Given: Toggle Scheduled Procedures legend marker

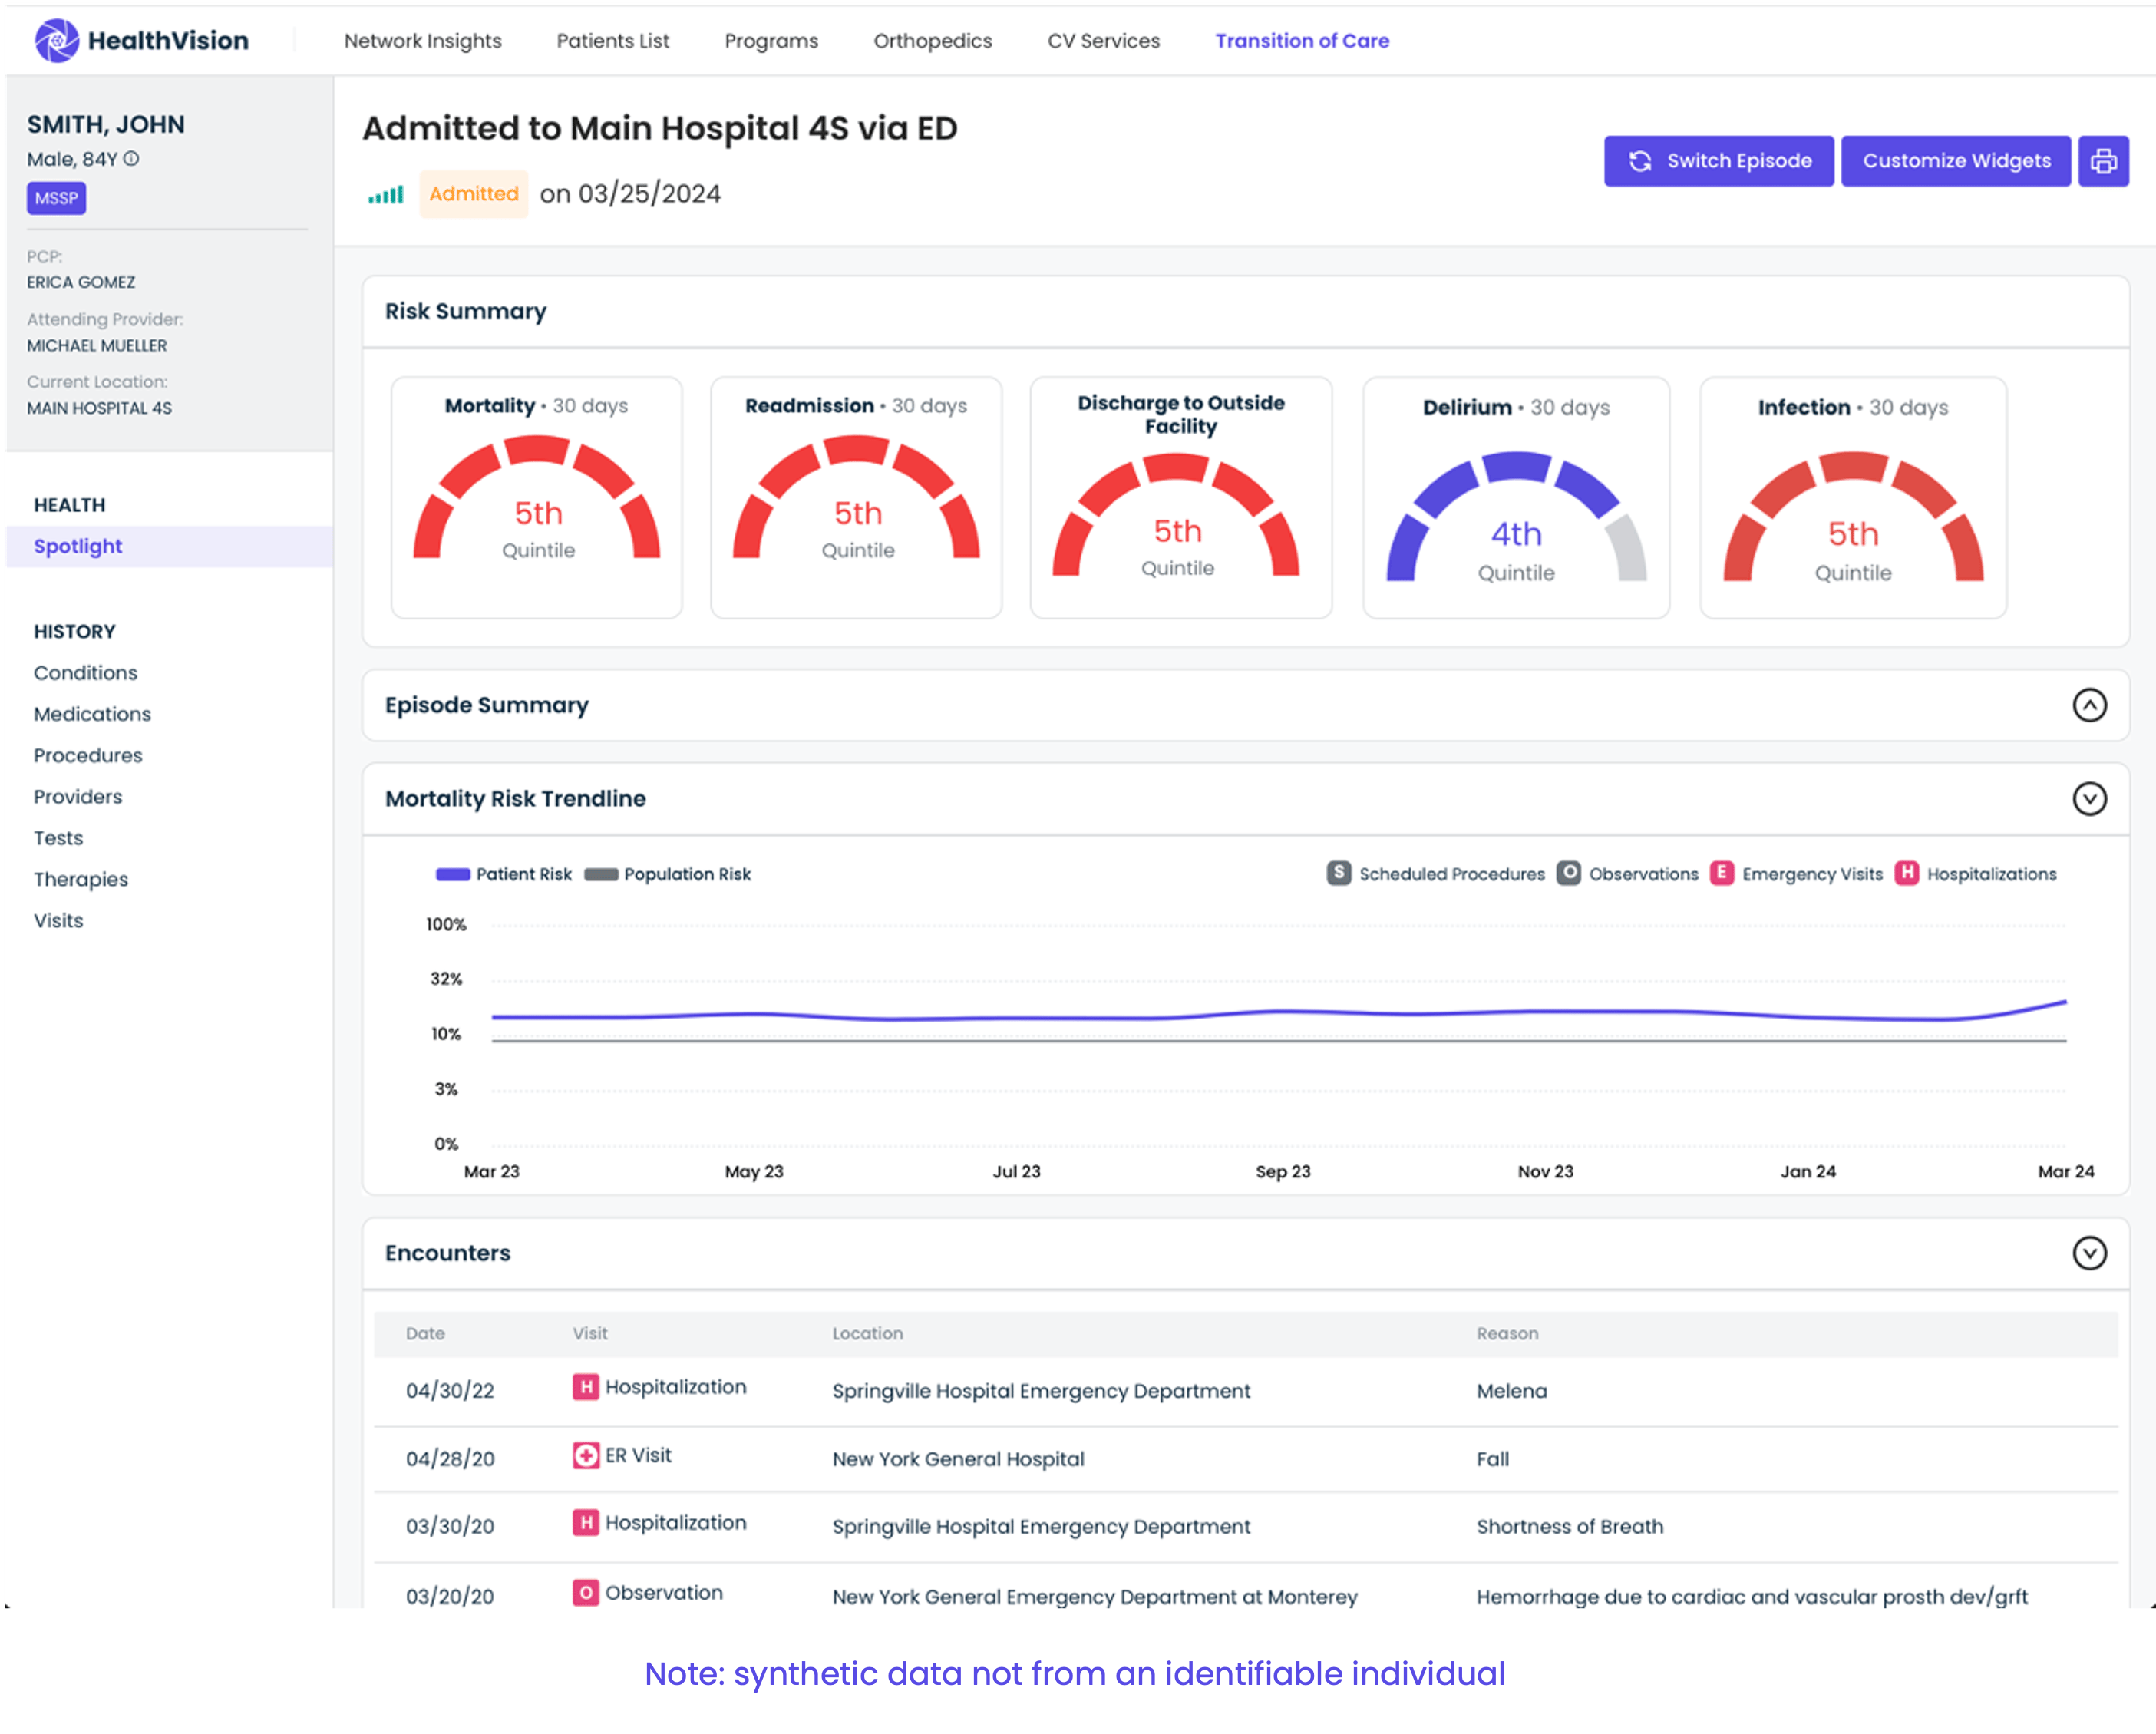Looking at the screenshot, I should pyautogui.click(x=1339, y=873).
